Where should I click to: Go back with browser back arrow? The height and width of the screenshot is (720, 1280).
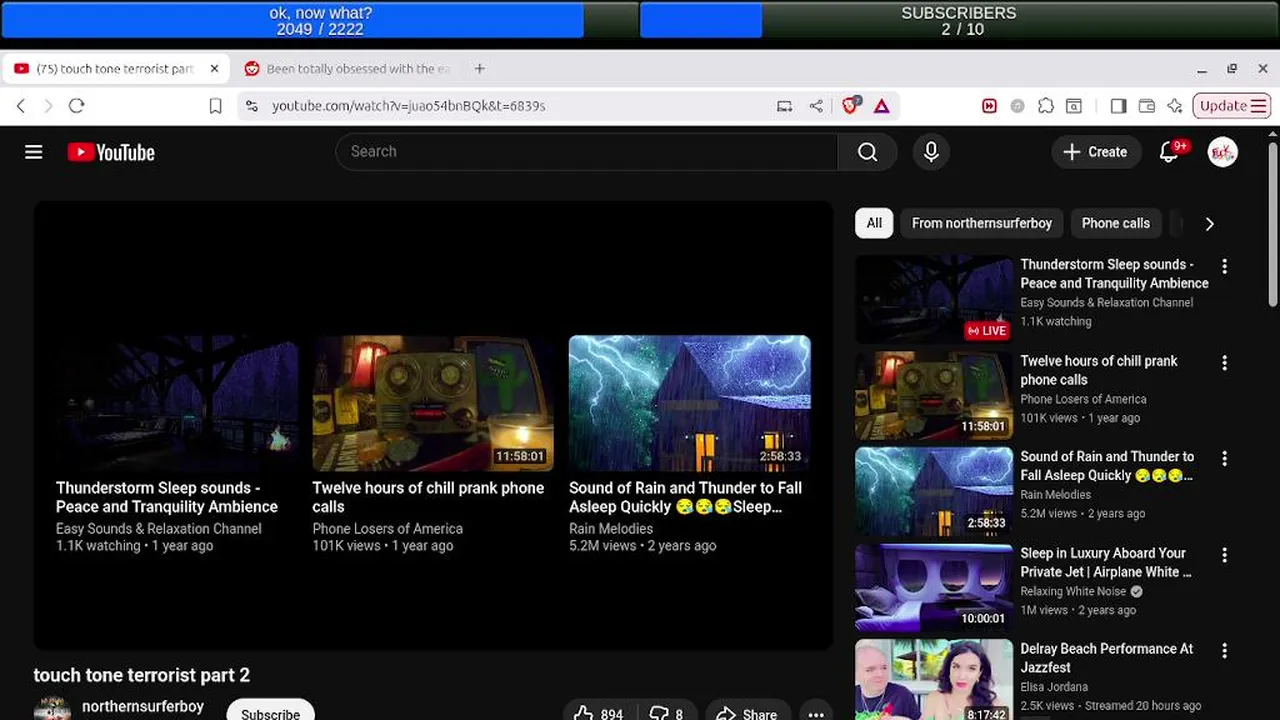pyautogui.click(x=21, y=106)
